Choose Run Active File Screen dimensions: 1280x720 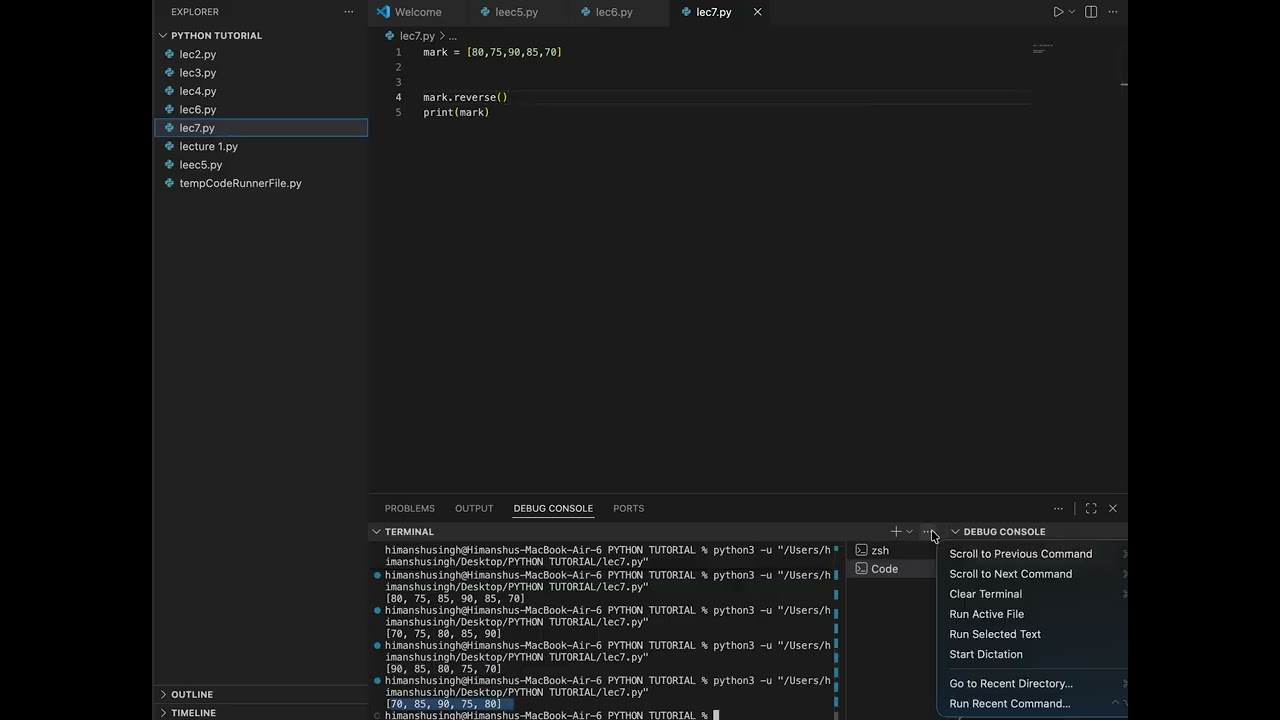tap(986, 614)
